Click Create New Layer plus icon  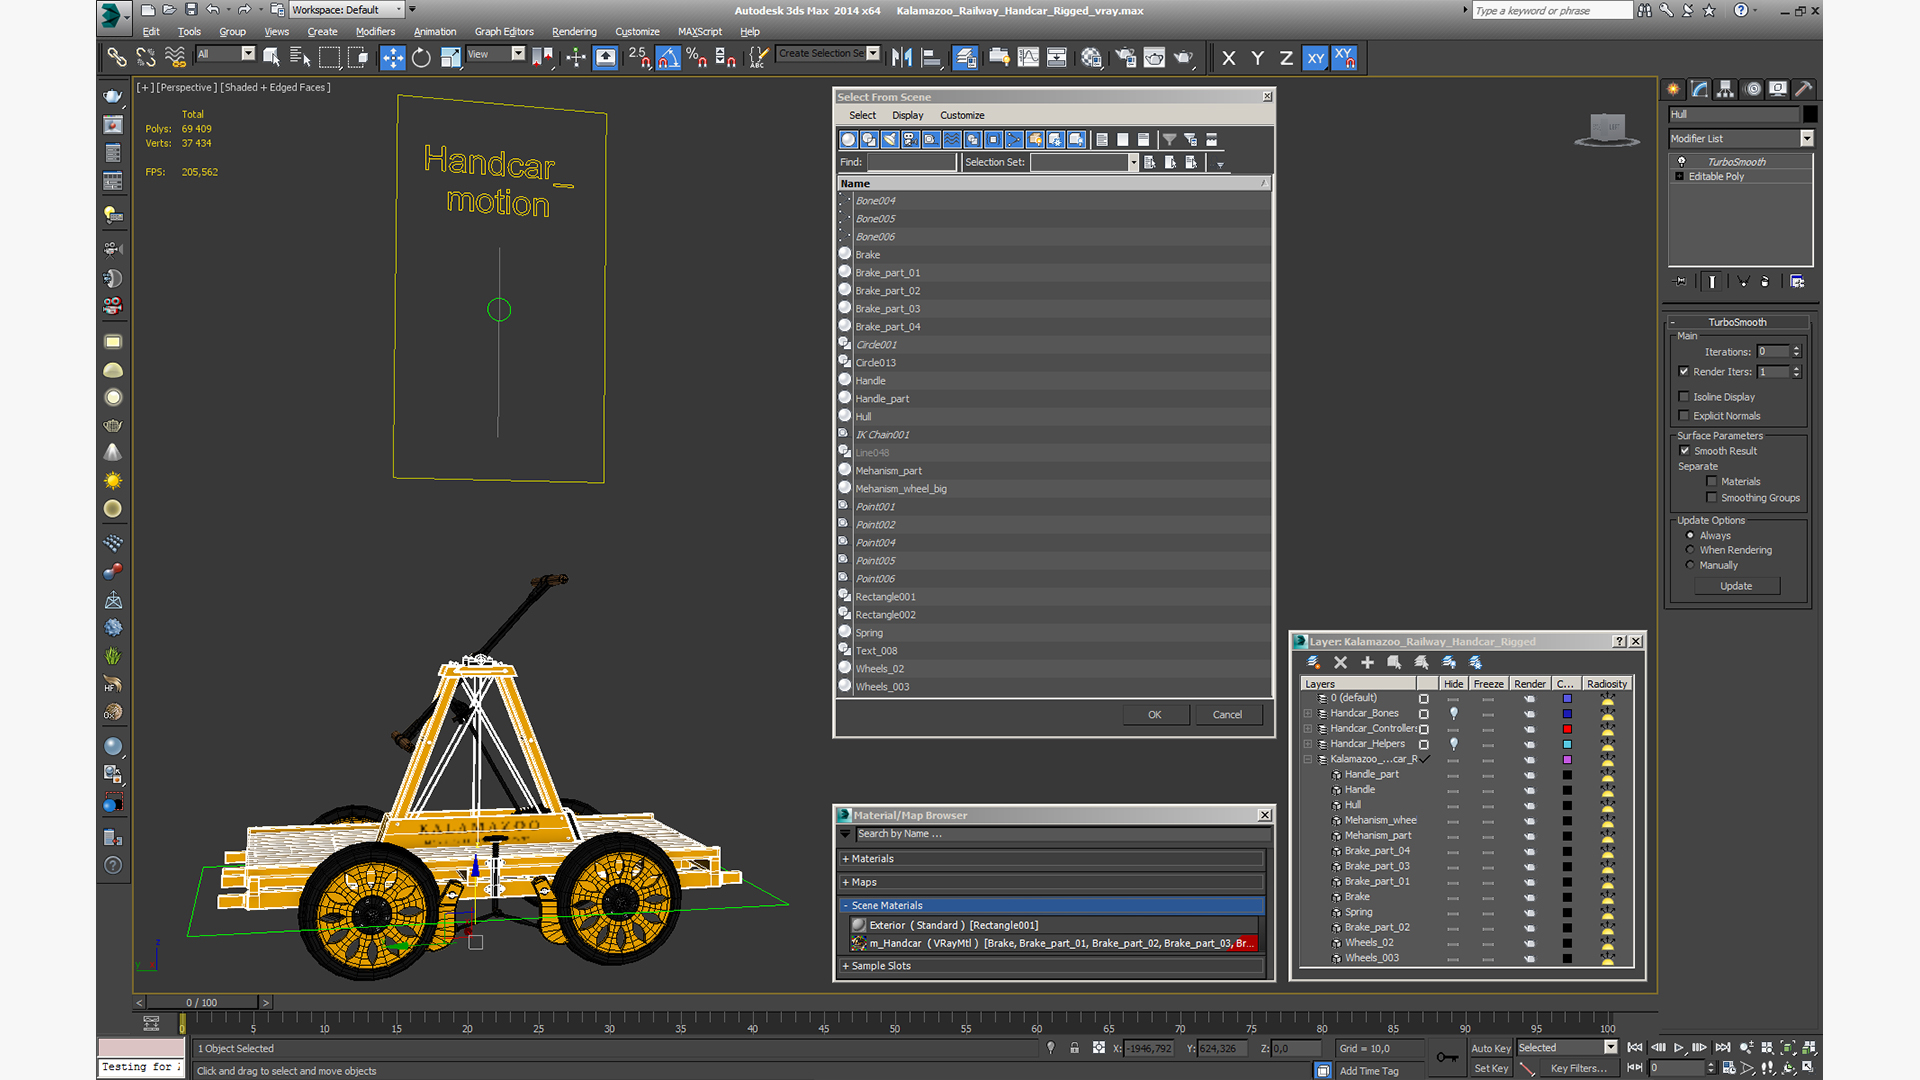pos(1367,662)
